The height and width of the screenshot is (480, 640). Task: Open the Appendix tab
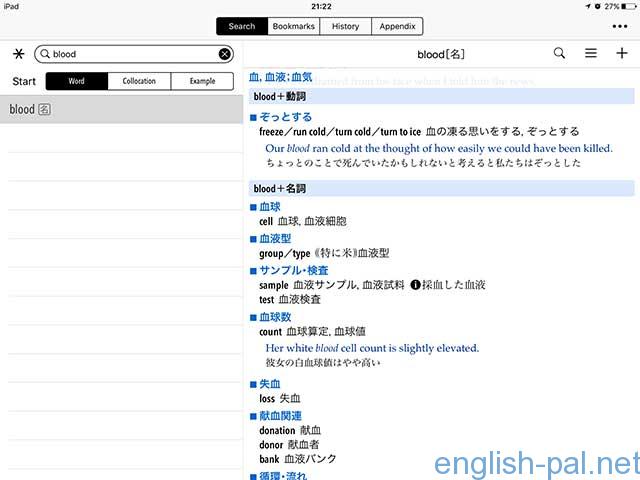coord(397,26)
